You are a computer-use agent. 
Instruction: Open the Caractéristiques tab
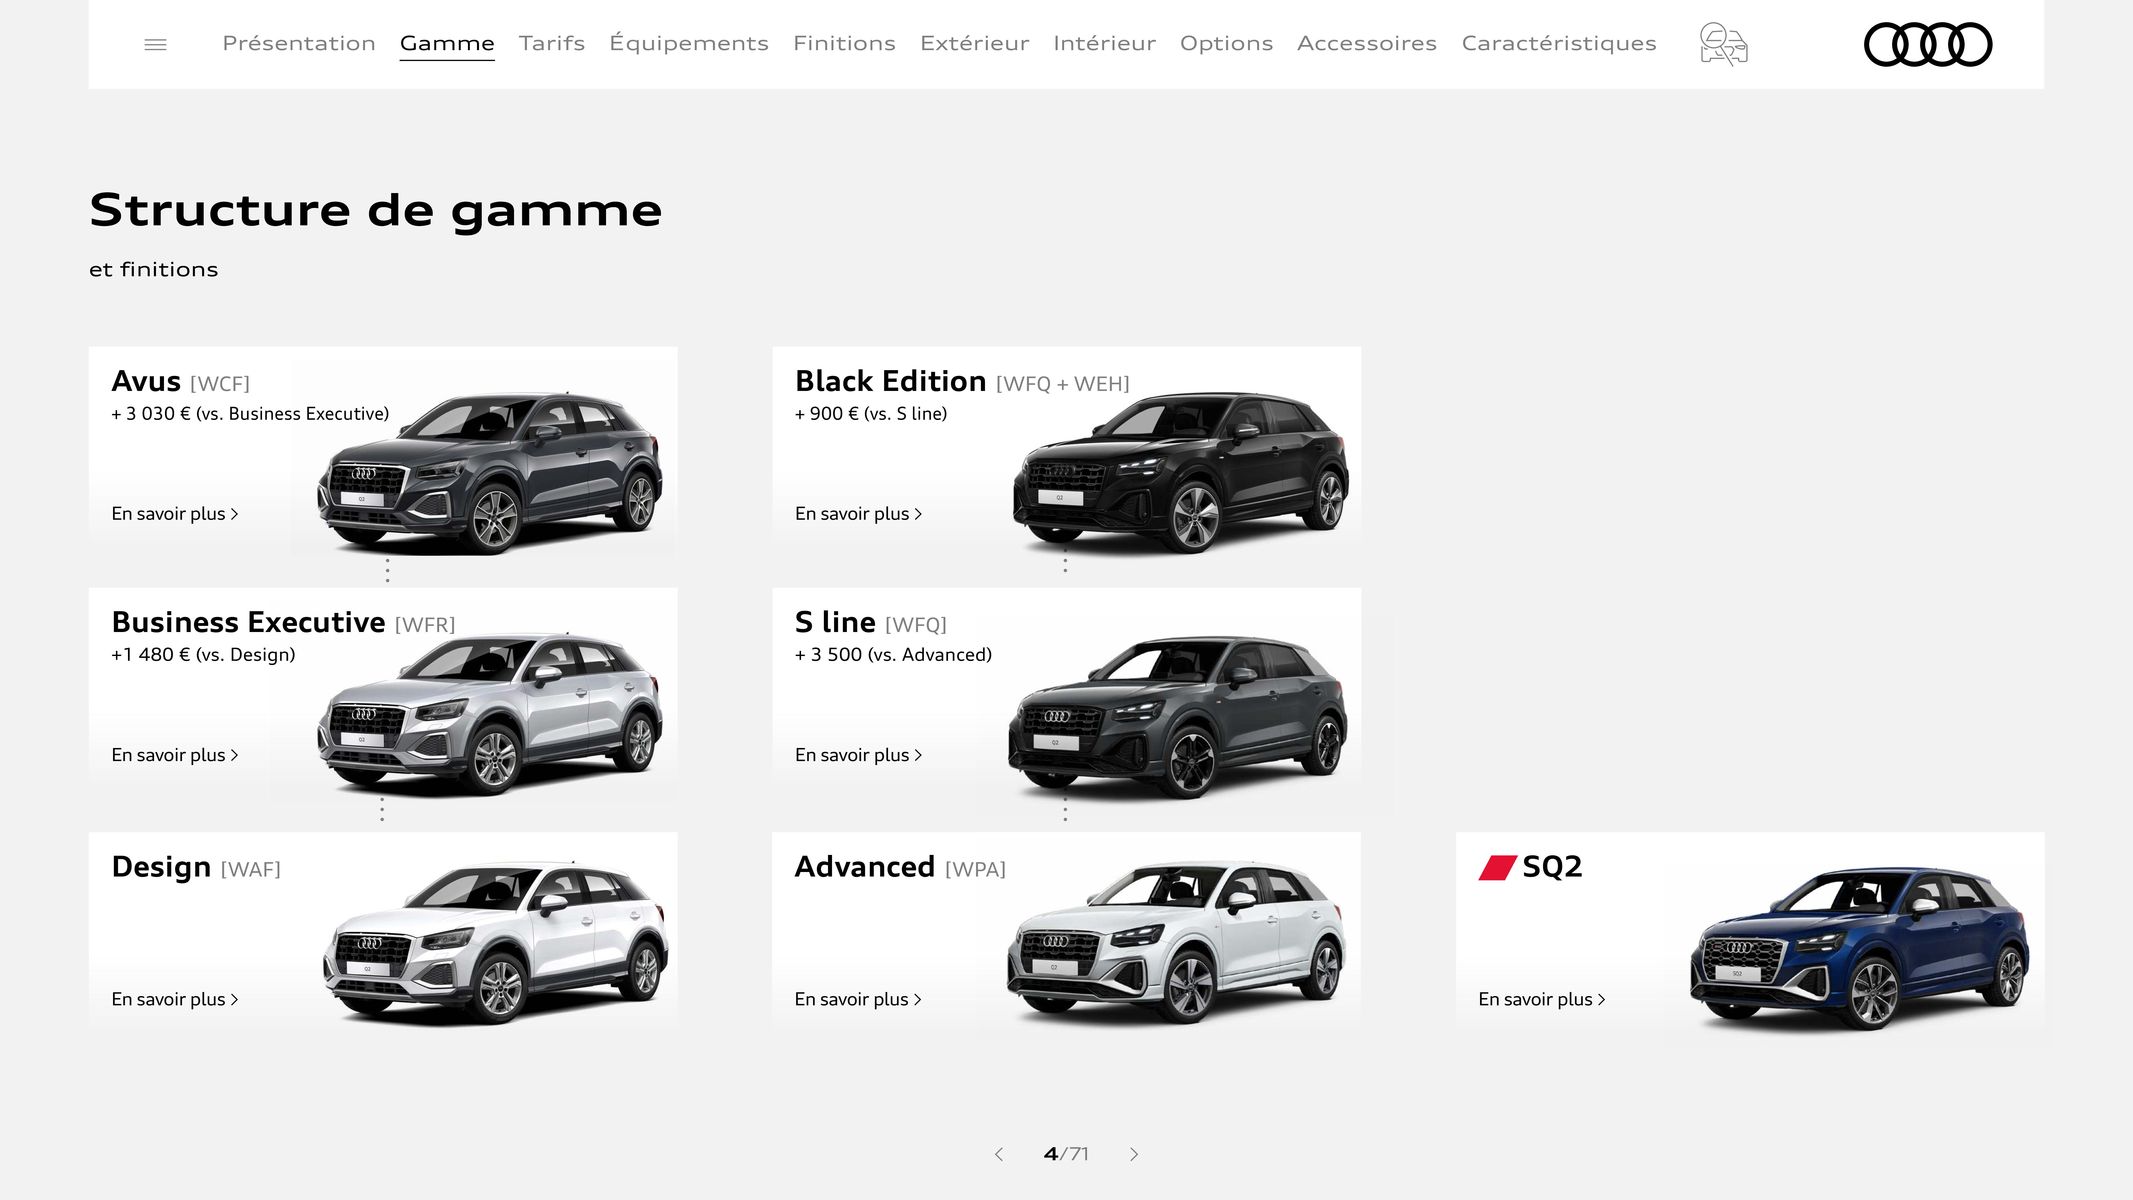[x=1559, y=43]
